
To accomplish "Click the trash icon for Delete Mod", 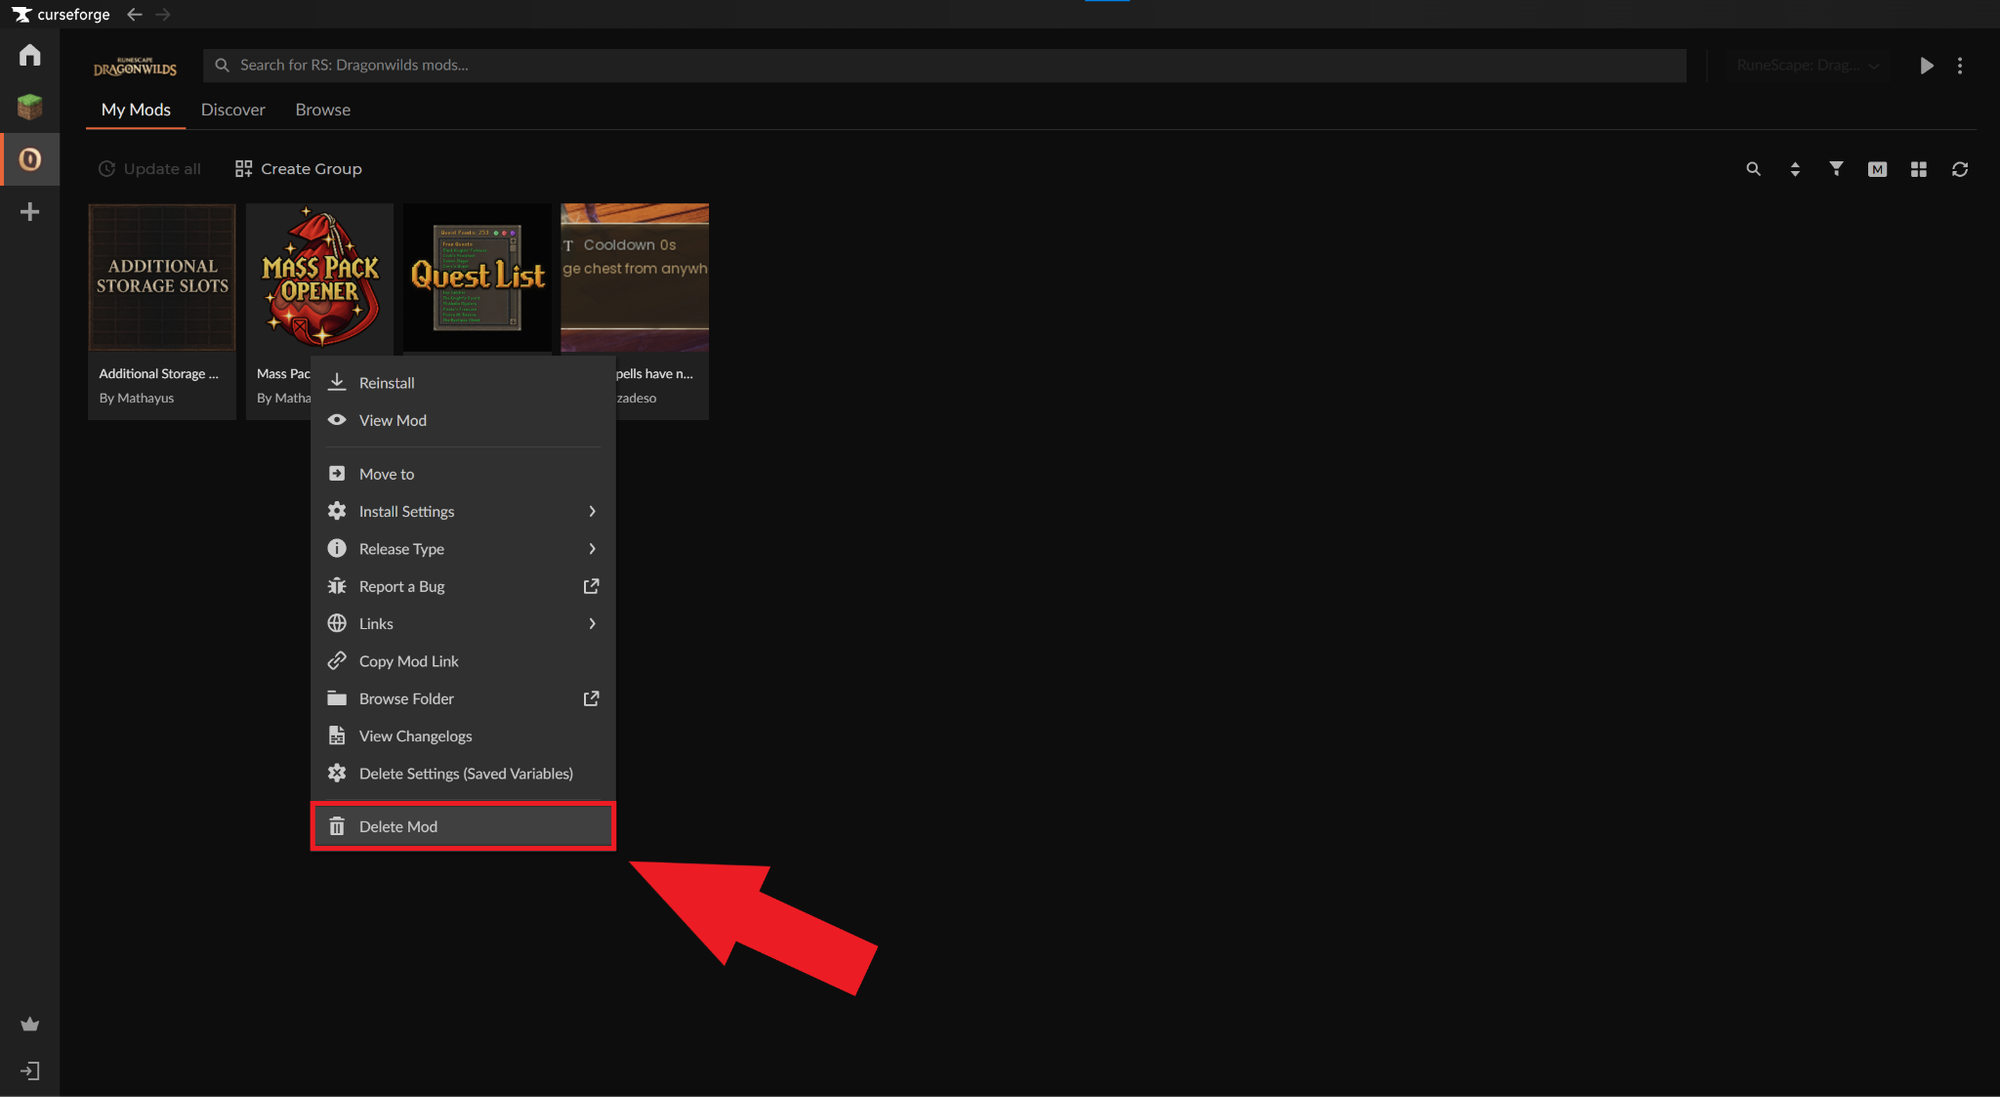I will click(337, 826).
